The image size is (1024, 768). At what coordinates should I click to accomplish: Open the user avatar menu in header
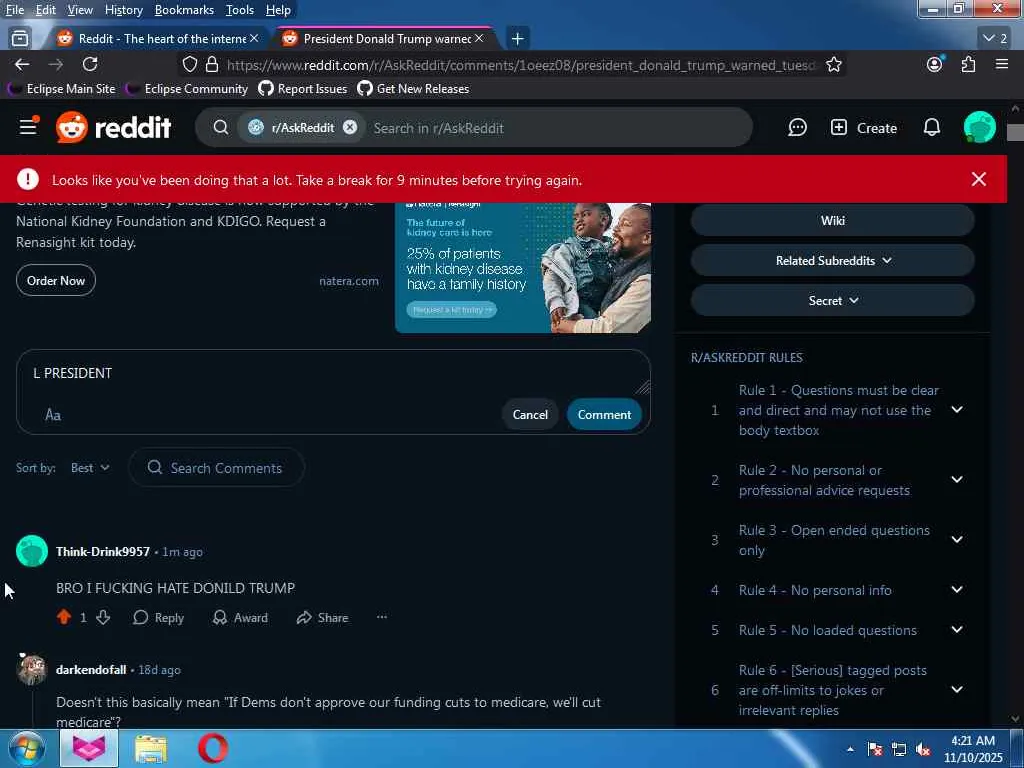point(979,127)
